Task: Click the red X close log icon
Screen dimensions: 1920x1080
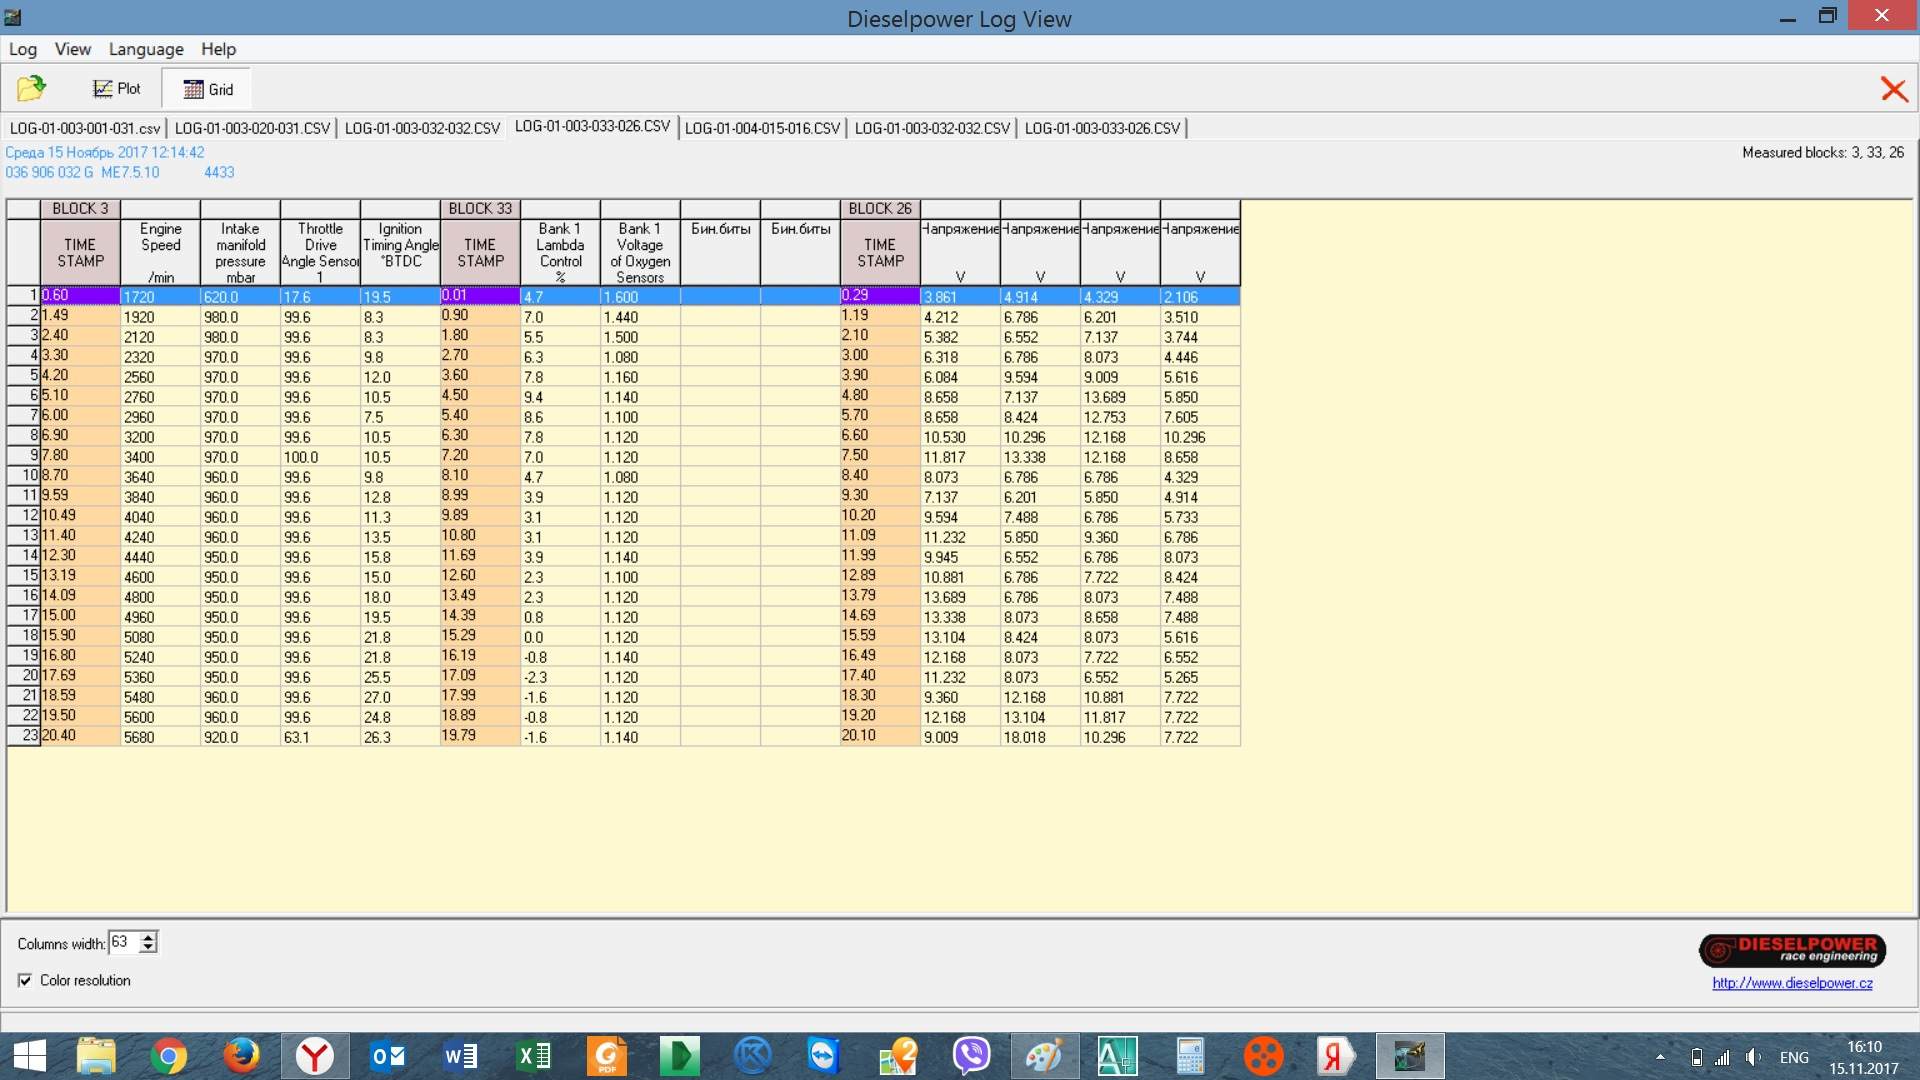Action: [x=1893, y=89]
